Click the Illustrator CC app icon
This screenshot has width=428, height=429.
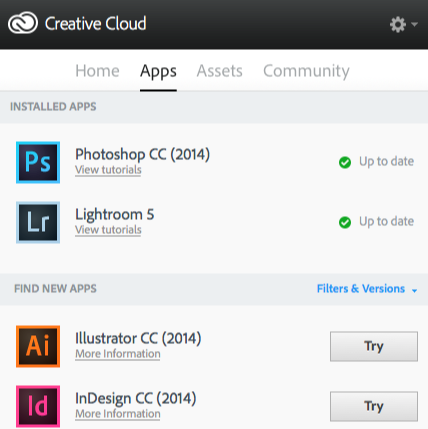point(38,346)
